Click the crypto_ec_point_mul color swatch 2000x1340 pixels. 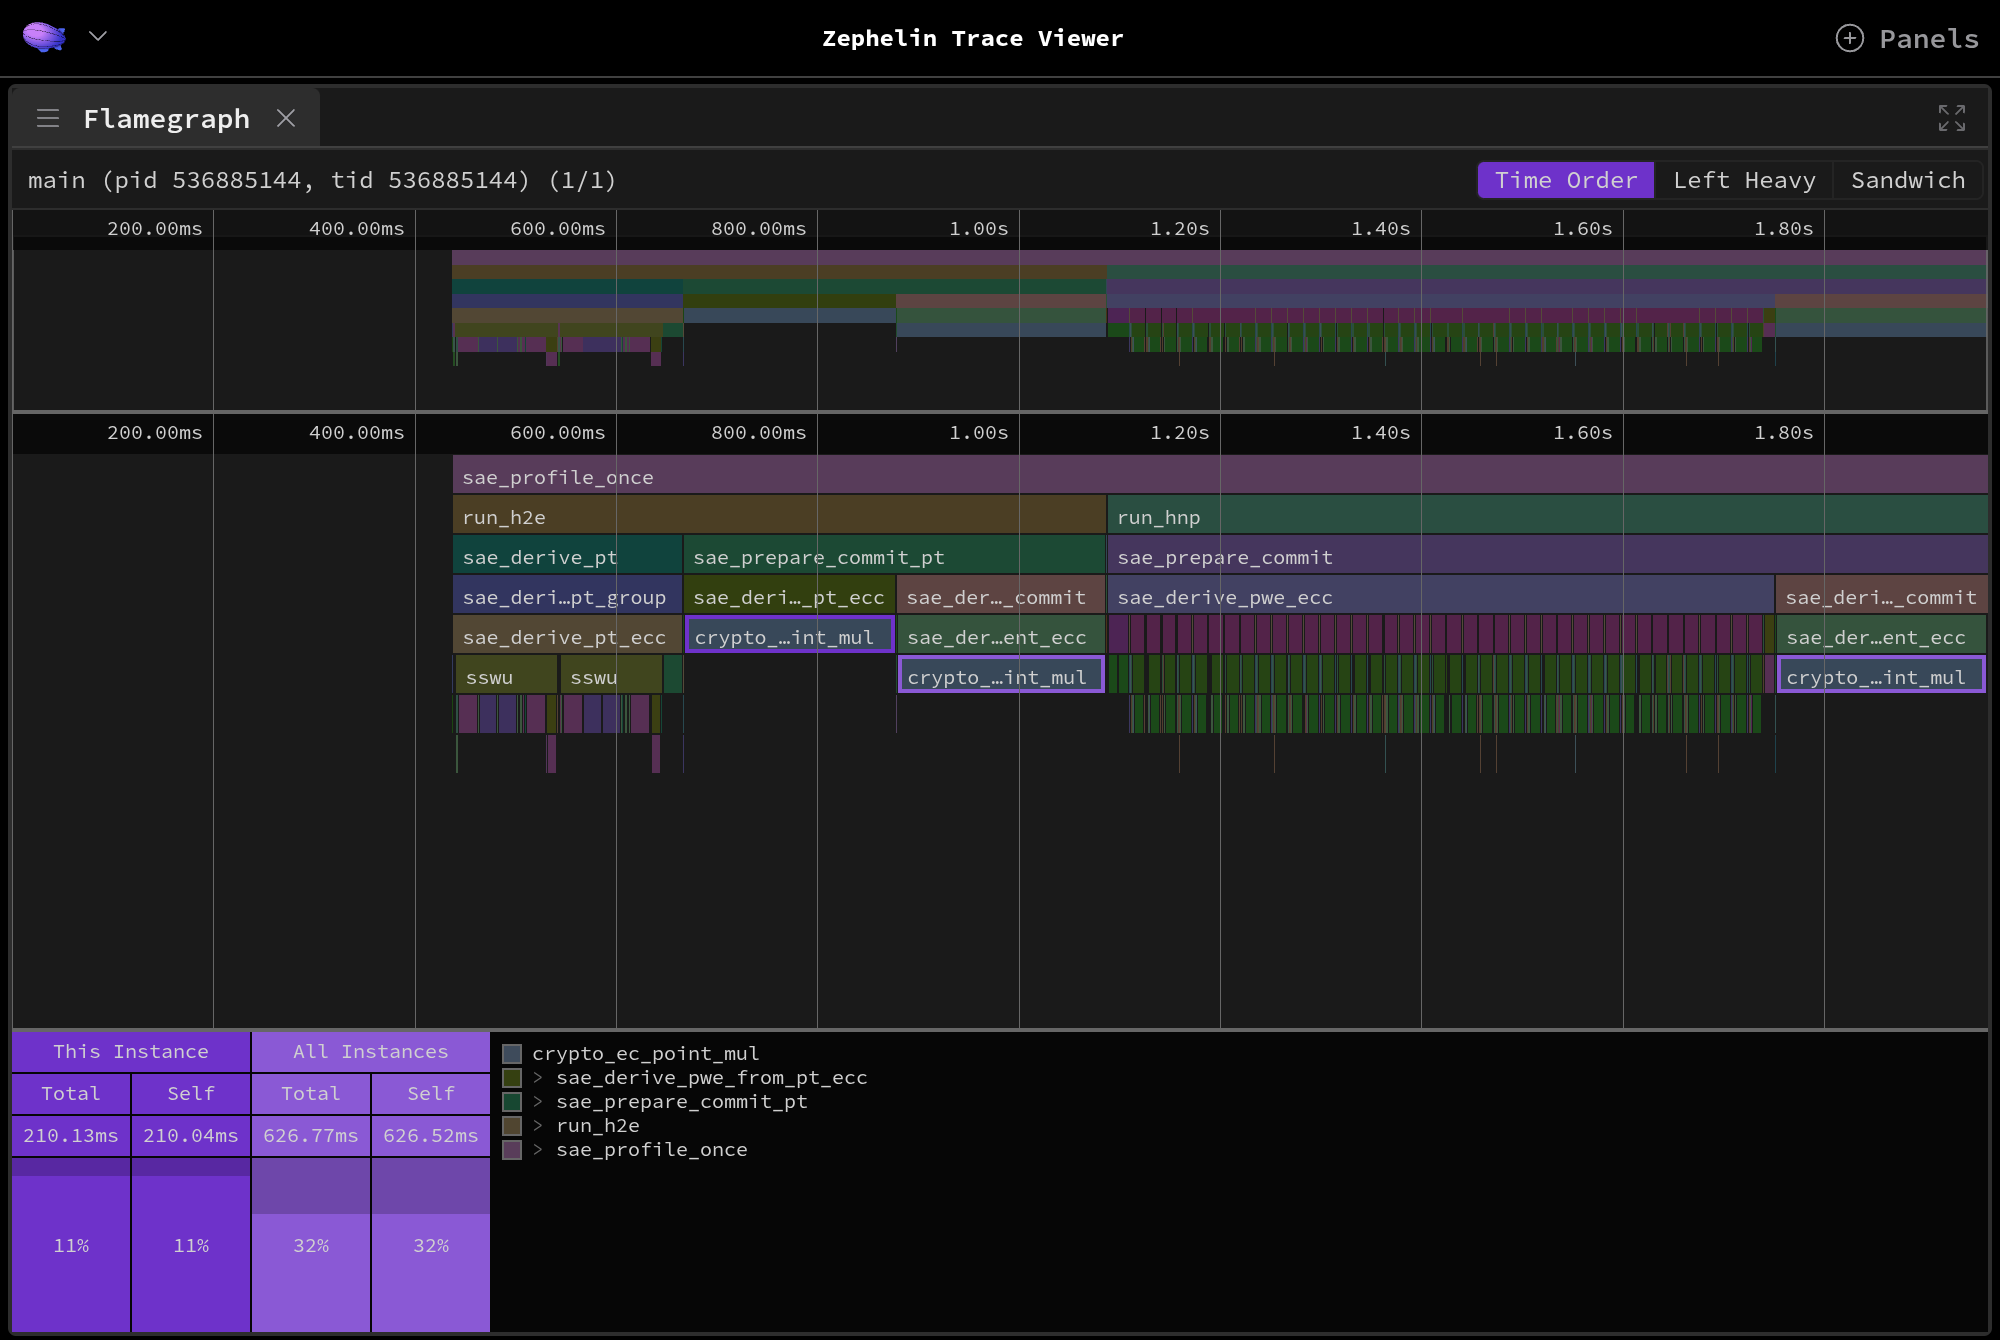[x=512, y=1053]
